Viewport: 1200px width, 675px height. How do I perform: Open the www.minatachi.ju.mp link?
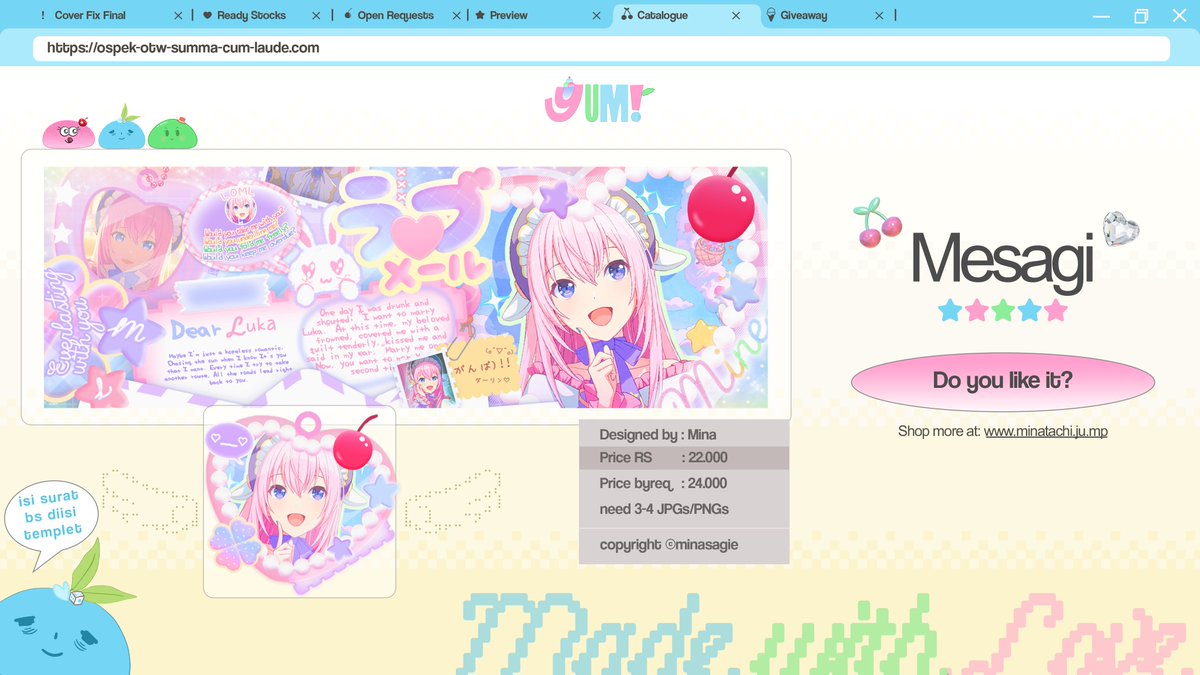point(1045,431)
